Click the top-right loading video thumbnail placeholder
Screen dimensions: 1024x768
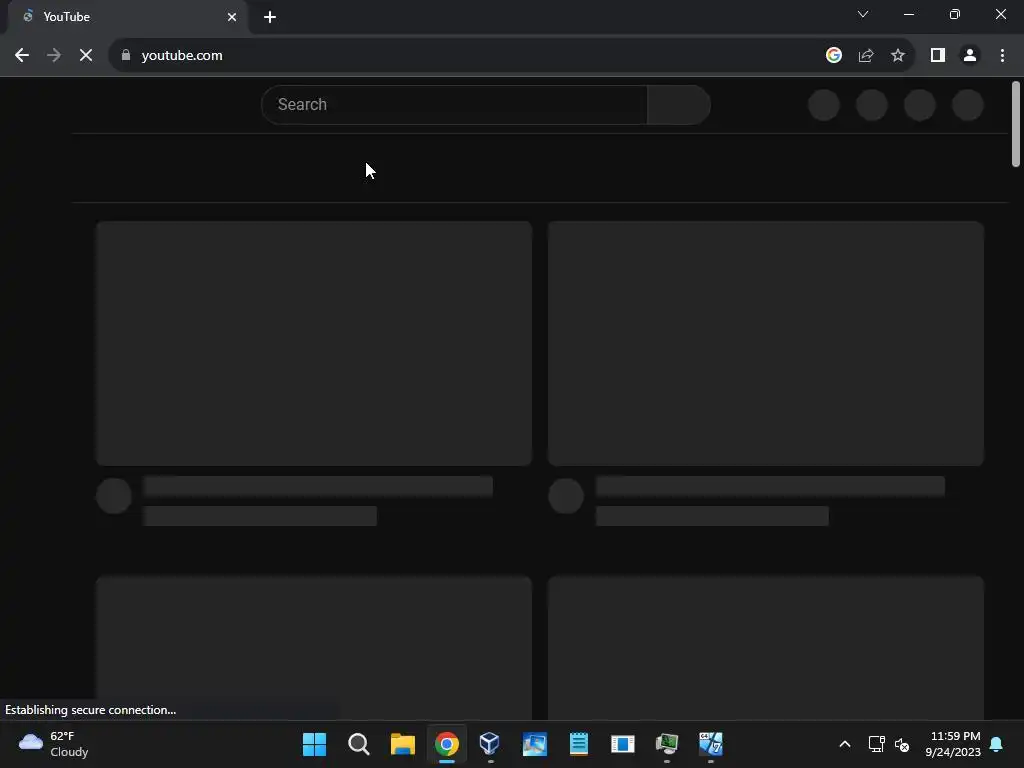[x=766, y=344]
